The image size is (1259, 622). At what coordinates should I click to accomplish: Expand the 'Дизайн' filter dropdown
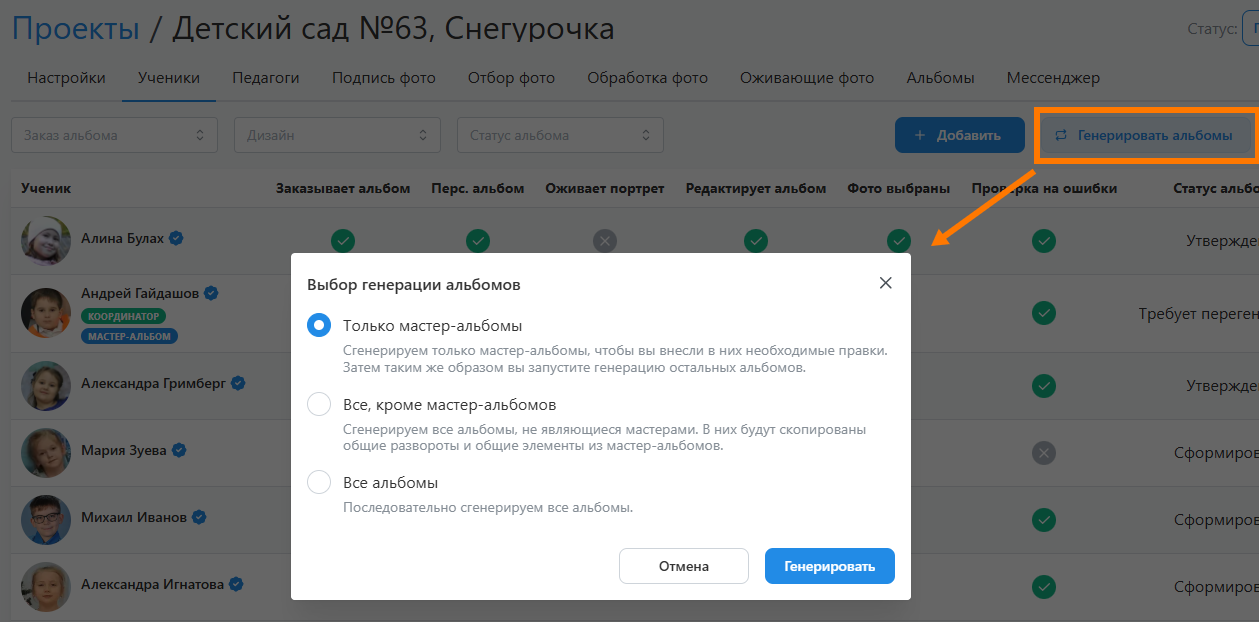click(x=337, y=135)
